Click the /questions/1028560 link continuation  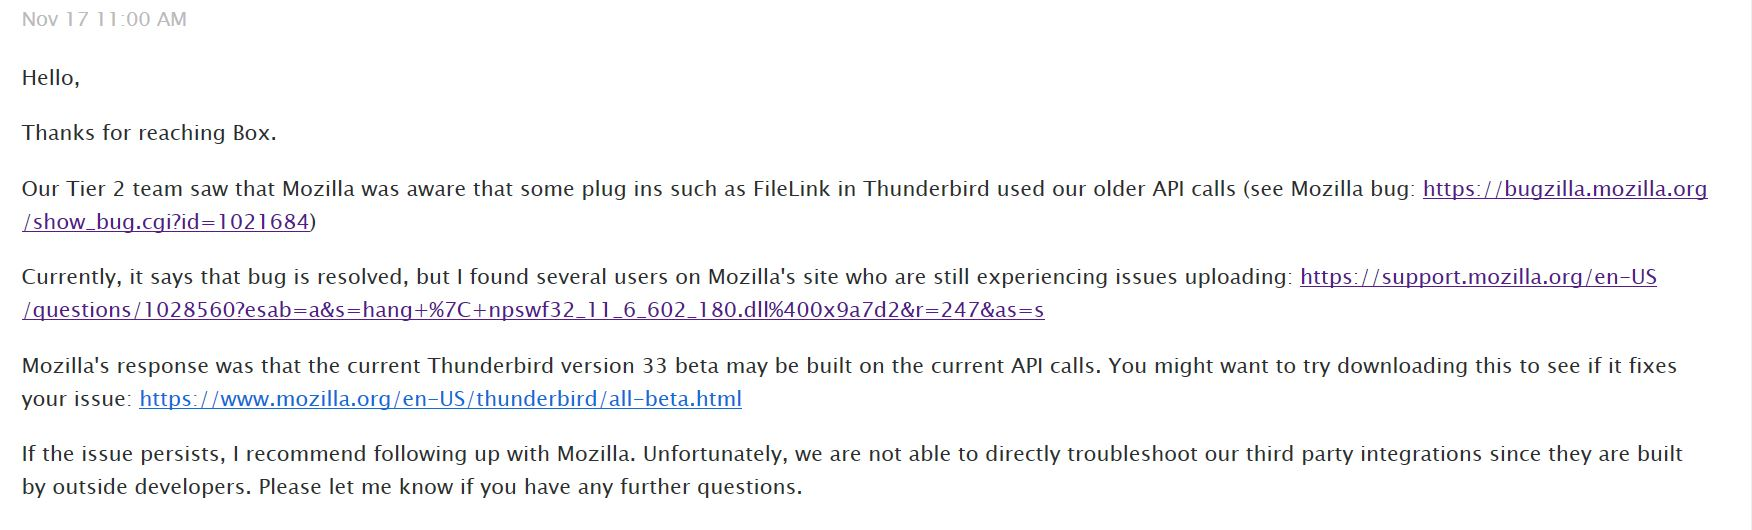pyautogui.click(x=533, y=310)
